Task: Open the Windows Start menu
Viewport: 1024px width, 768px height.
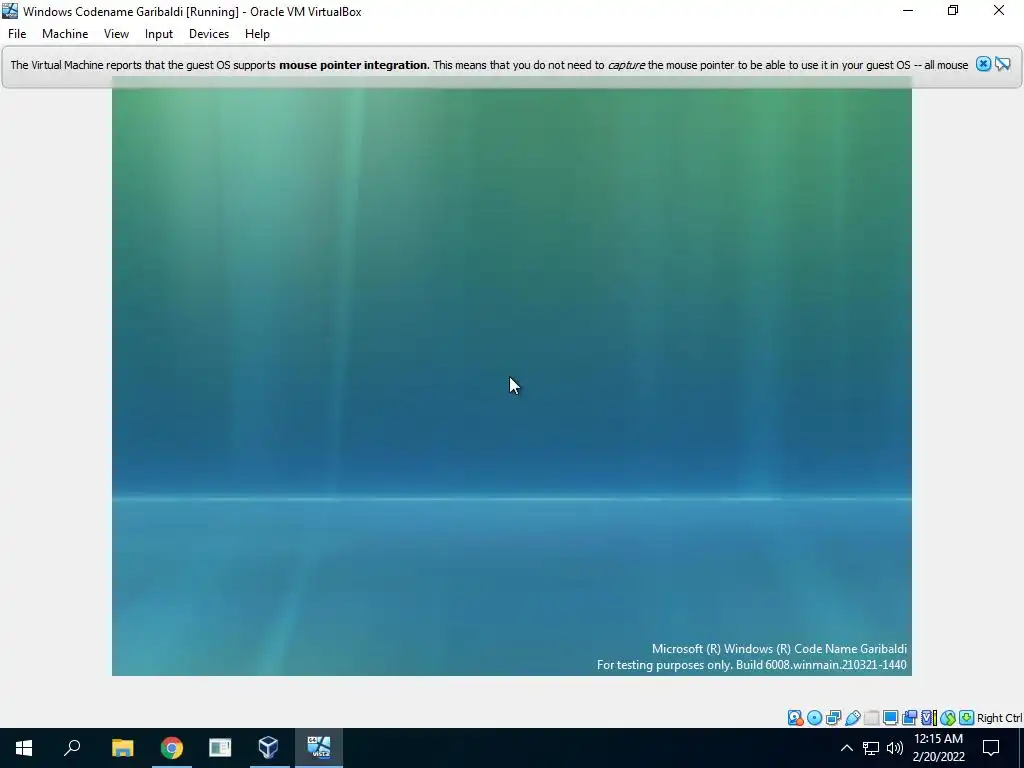Action: pyautogui.click(x=24, y=748)
